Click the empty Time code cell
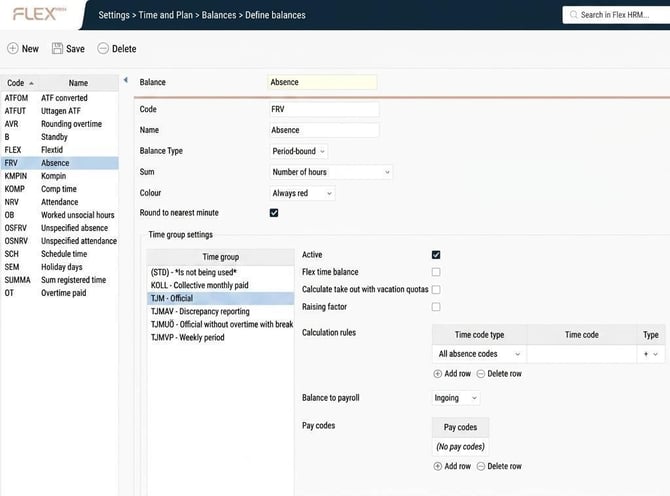670x496 pixels. [582, 354]
